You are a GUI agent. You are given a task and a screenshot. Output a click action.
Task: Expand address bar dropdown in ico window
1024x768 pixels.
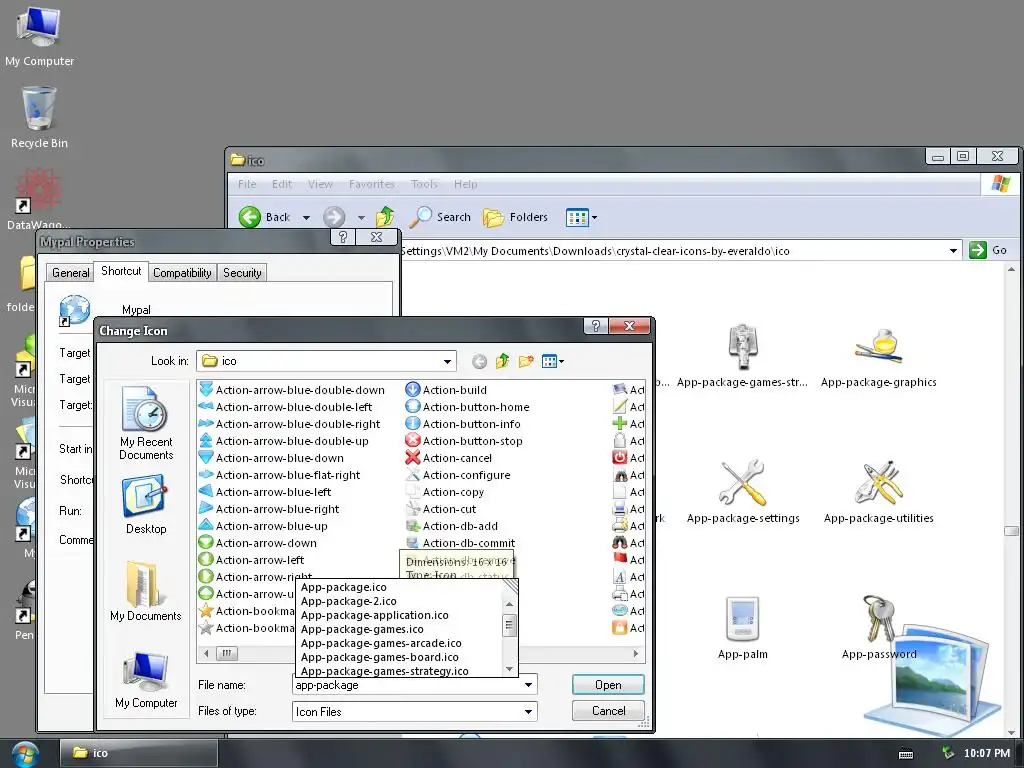[953, 251]
